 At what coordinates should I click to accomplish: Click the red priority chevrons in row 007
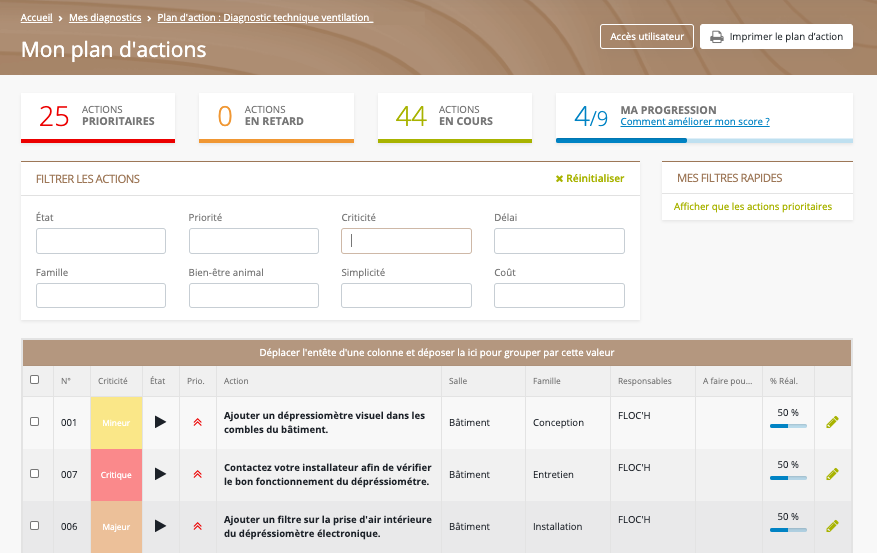pos(197,475)
